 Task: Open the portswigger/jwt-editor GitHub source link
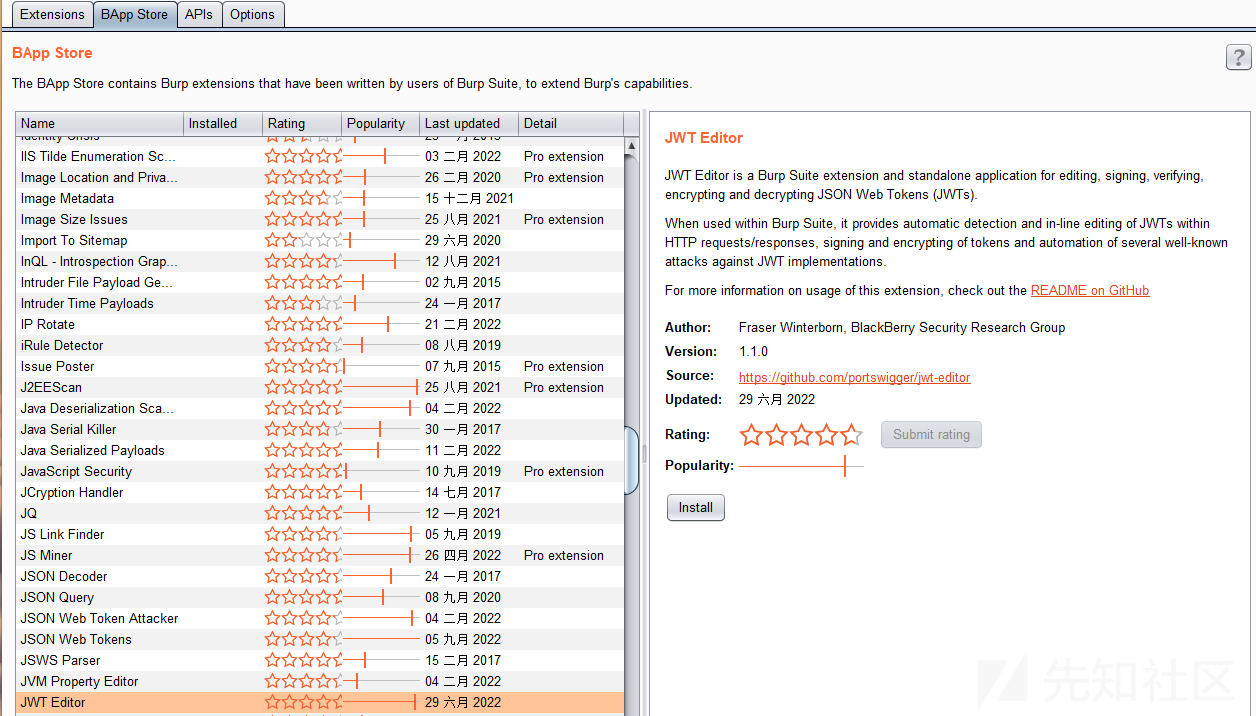[855, 378]
